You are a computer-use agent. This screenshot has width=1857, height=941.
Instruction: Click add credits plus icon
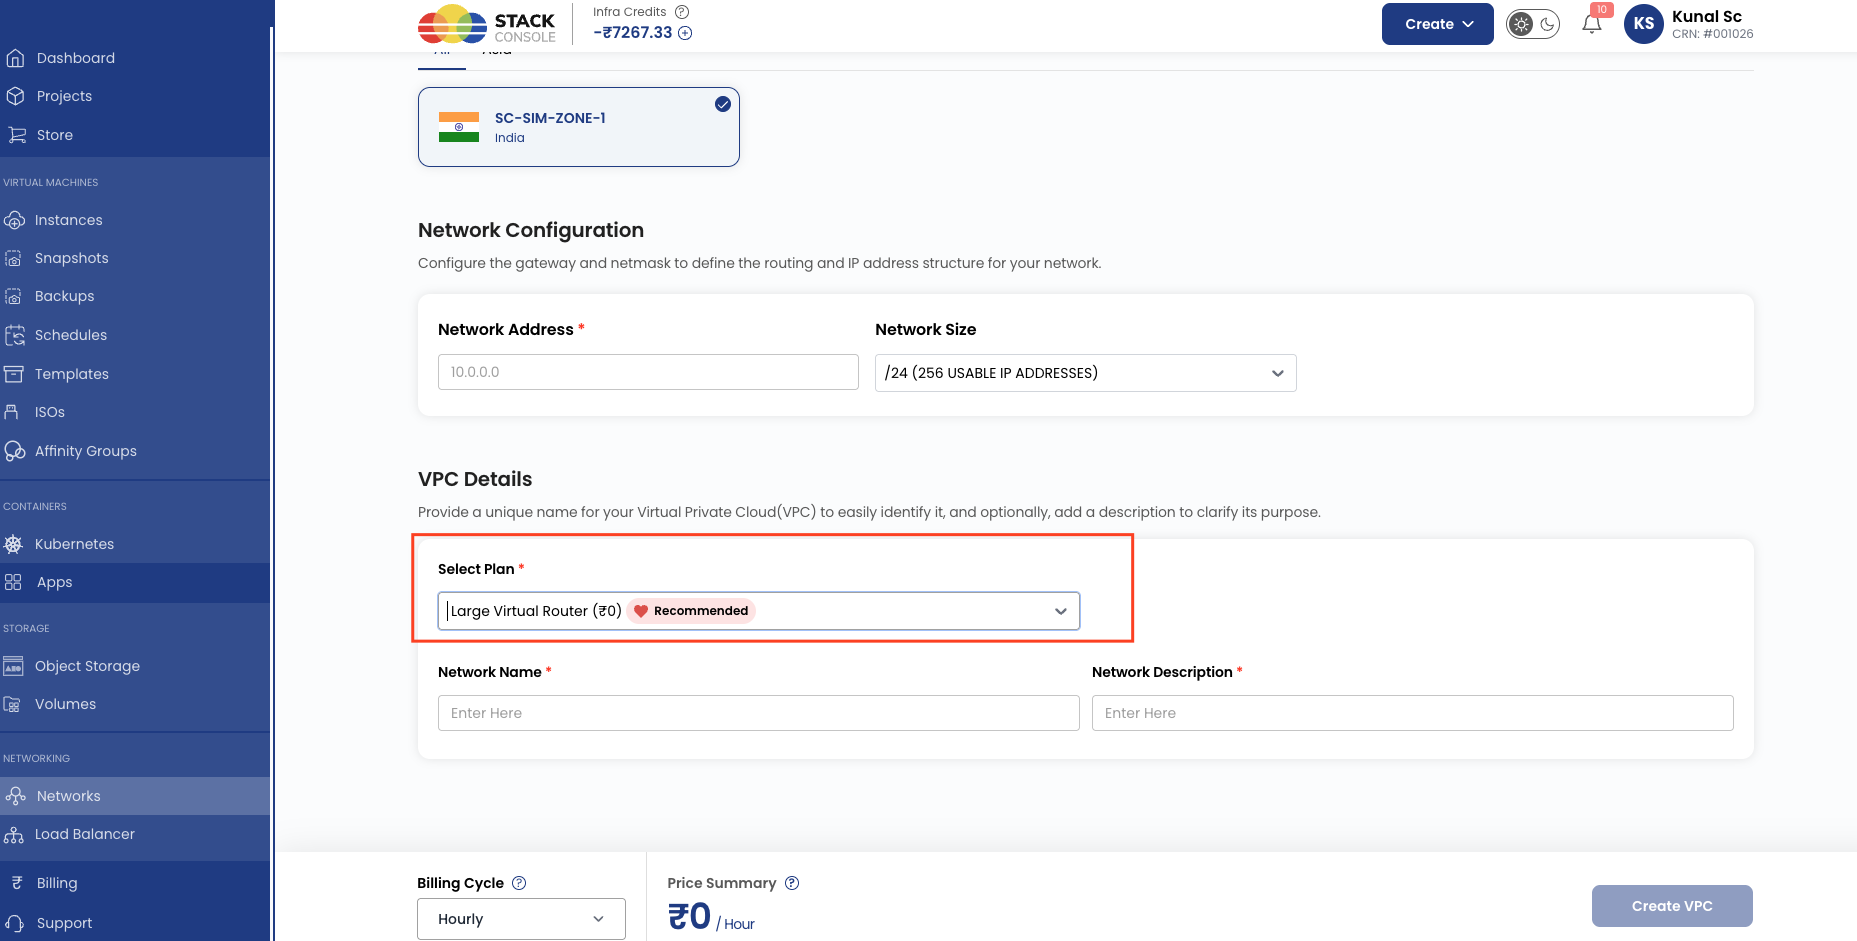[685, 33]
